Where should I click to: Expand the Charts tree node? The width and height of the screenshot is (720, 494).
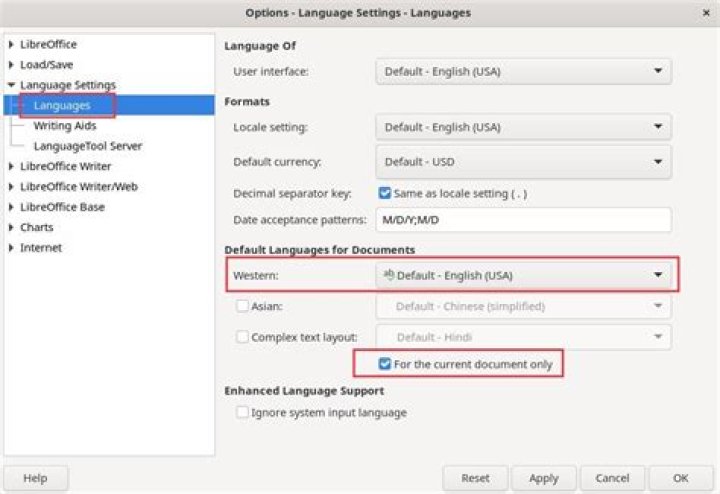pos(11,227)
